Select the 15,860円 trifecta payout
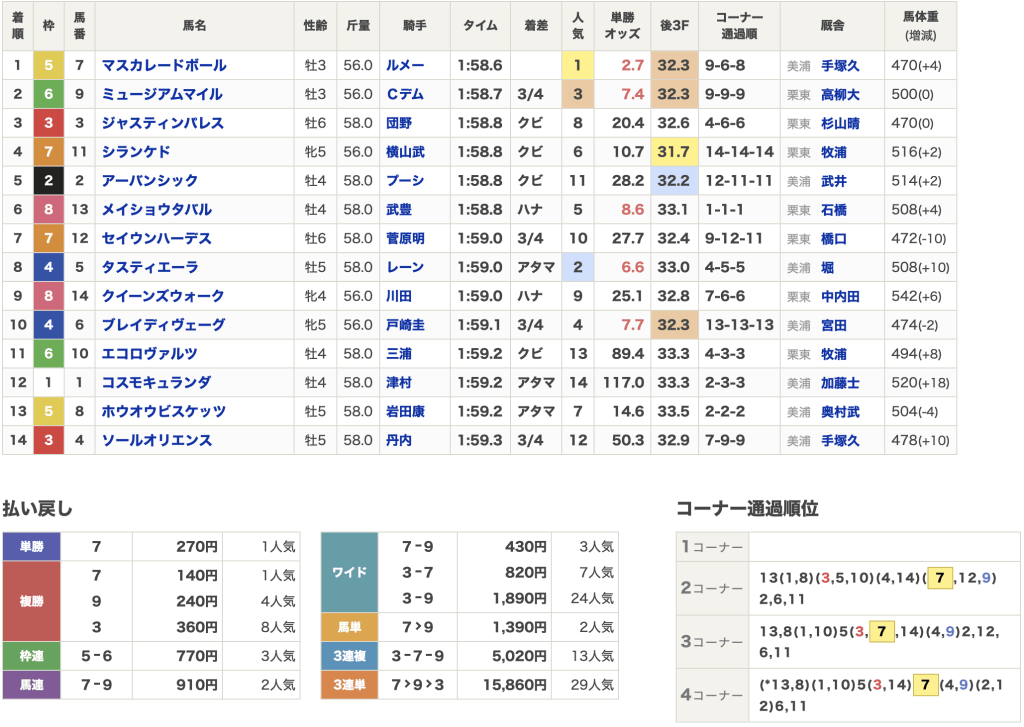Image resolution: width=1024 pixels, height=727 pixels. [x=515, y=685]
